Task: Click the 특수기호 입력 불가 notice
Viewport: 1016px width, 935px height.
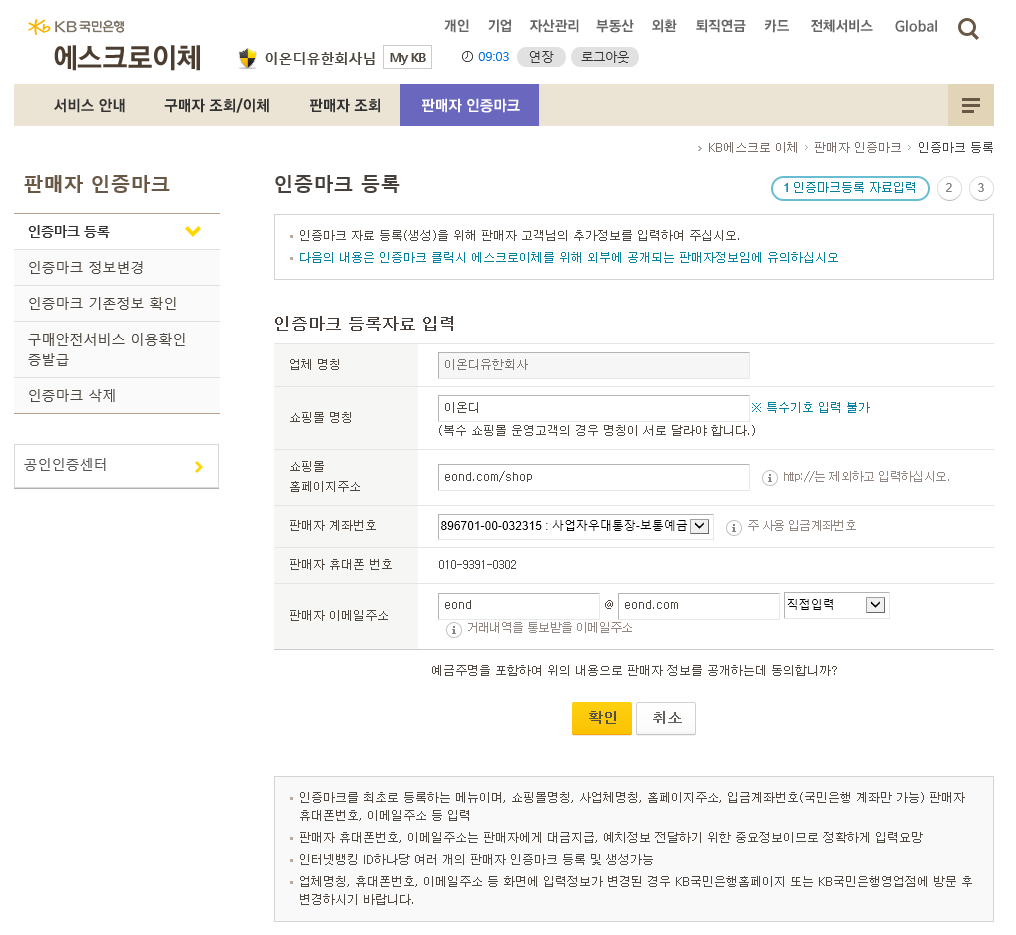Action: (x=811, y=408)
